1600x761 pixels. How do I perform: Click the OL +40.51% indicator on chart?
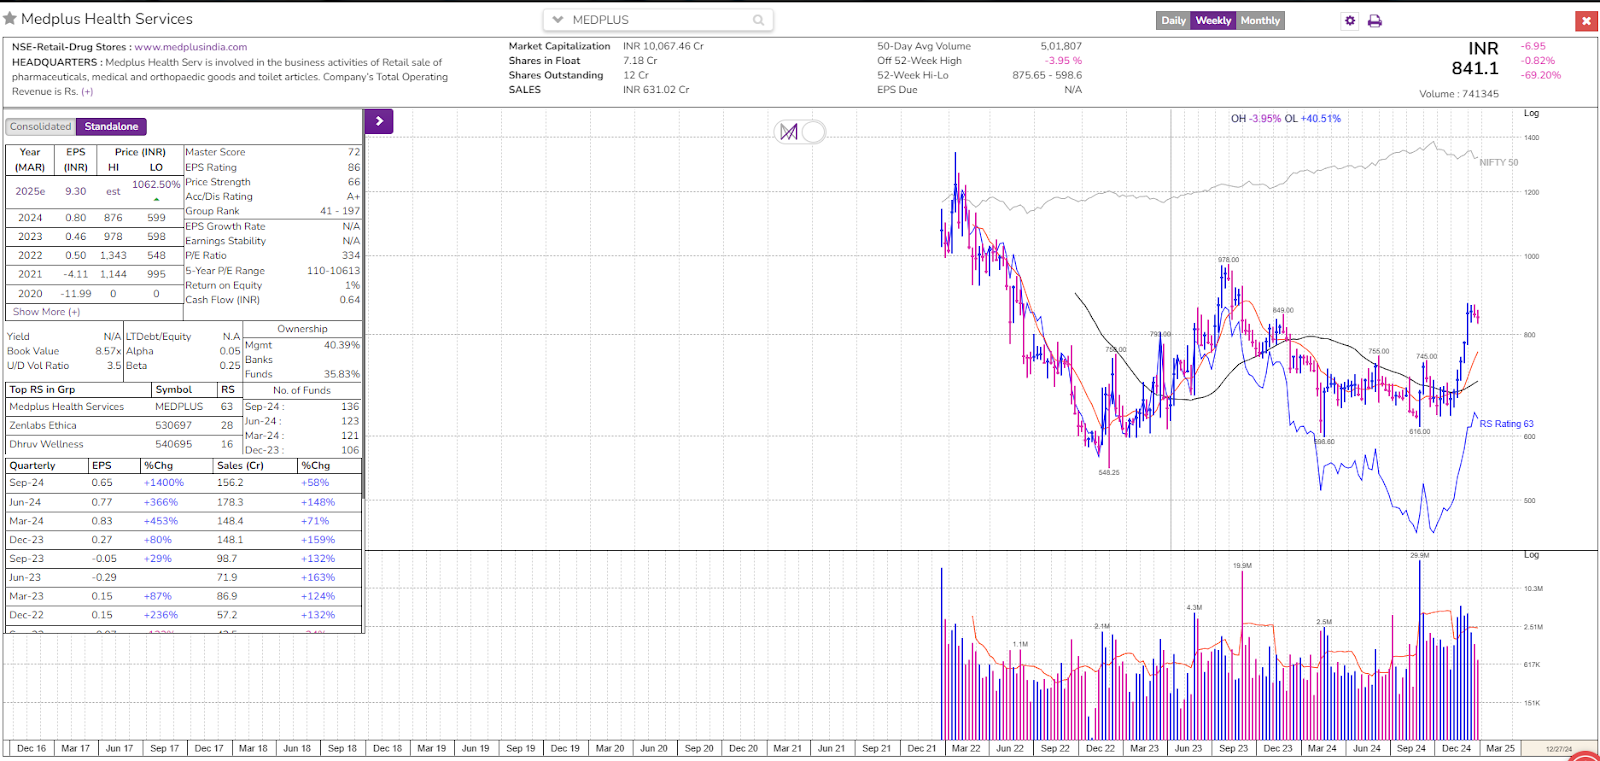[x=1313, y=118]
